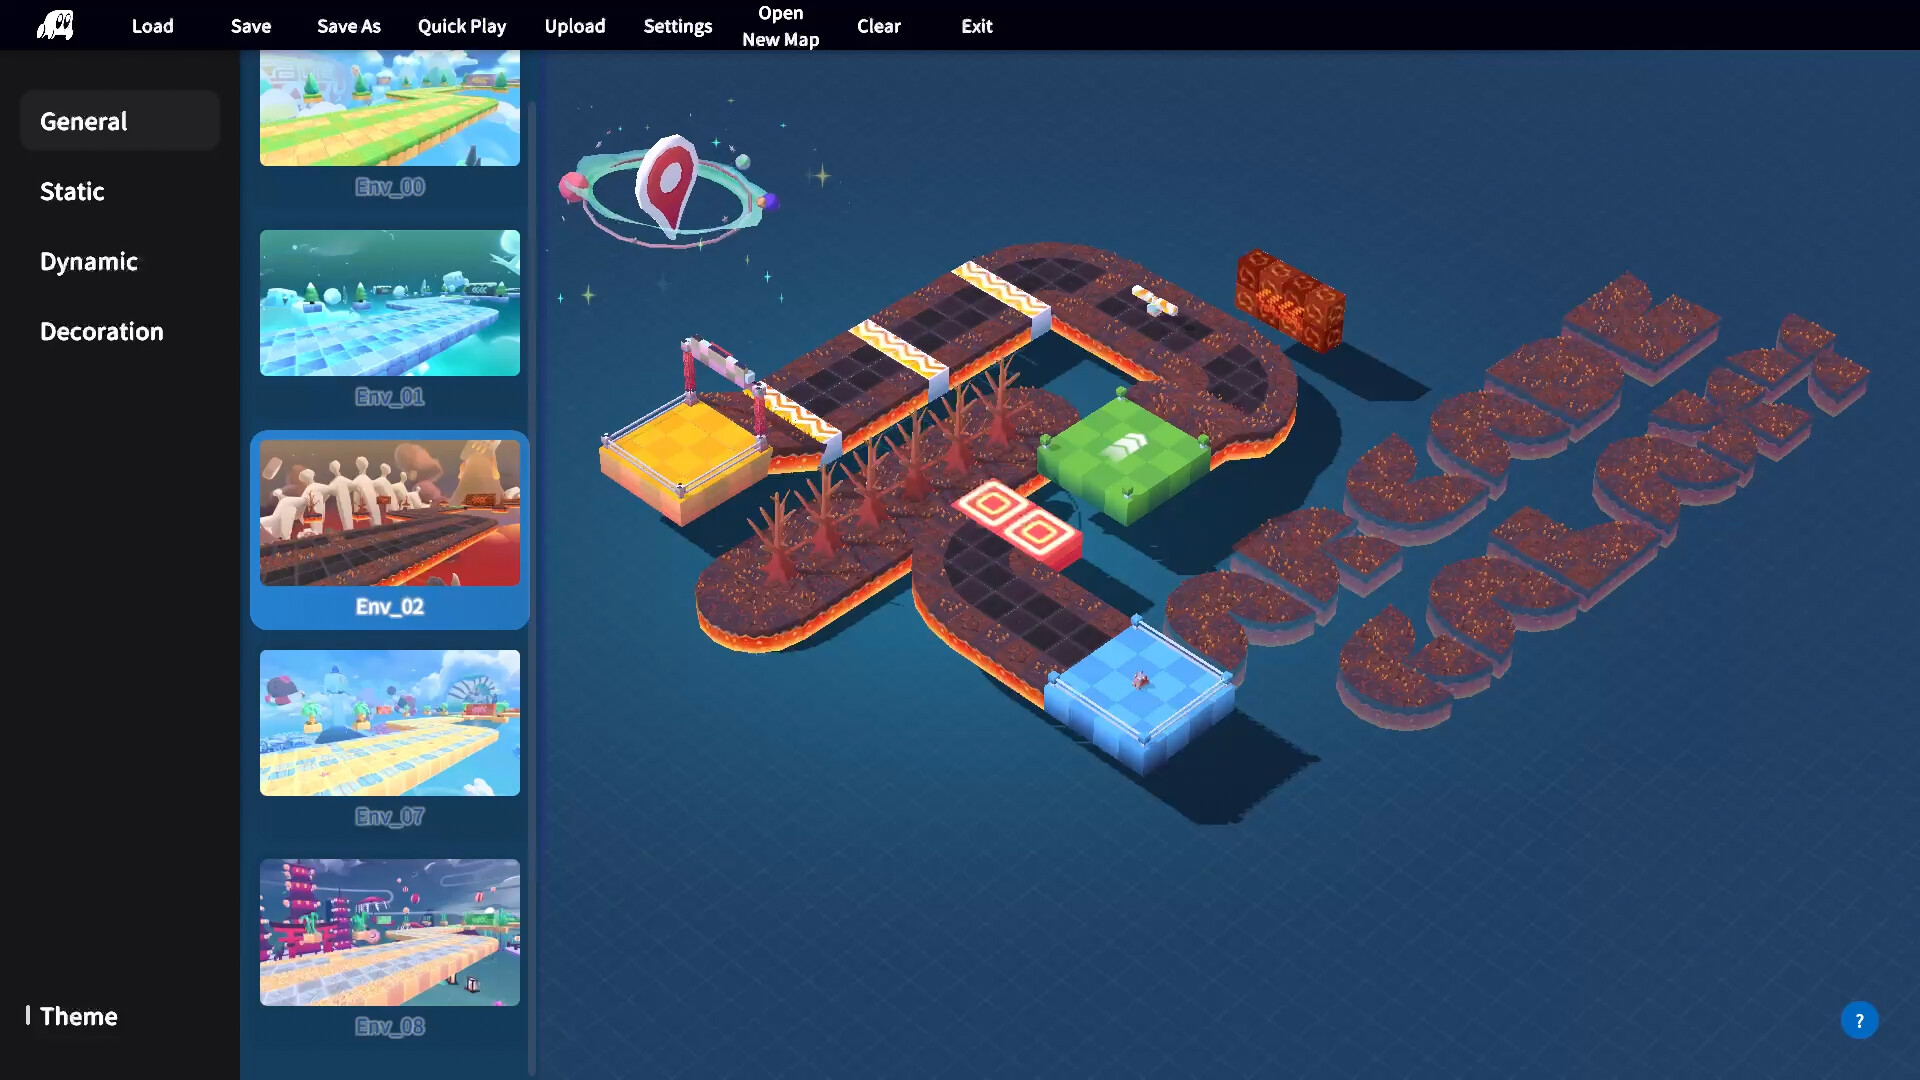
Task: Open the help question mark icon
Action: tap(1861, 1019)
